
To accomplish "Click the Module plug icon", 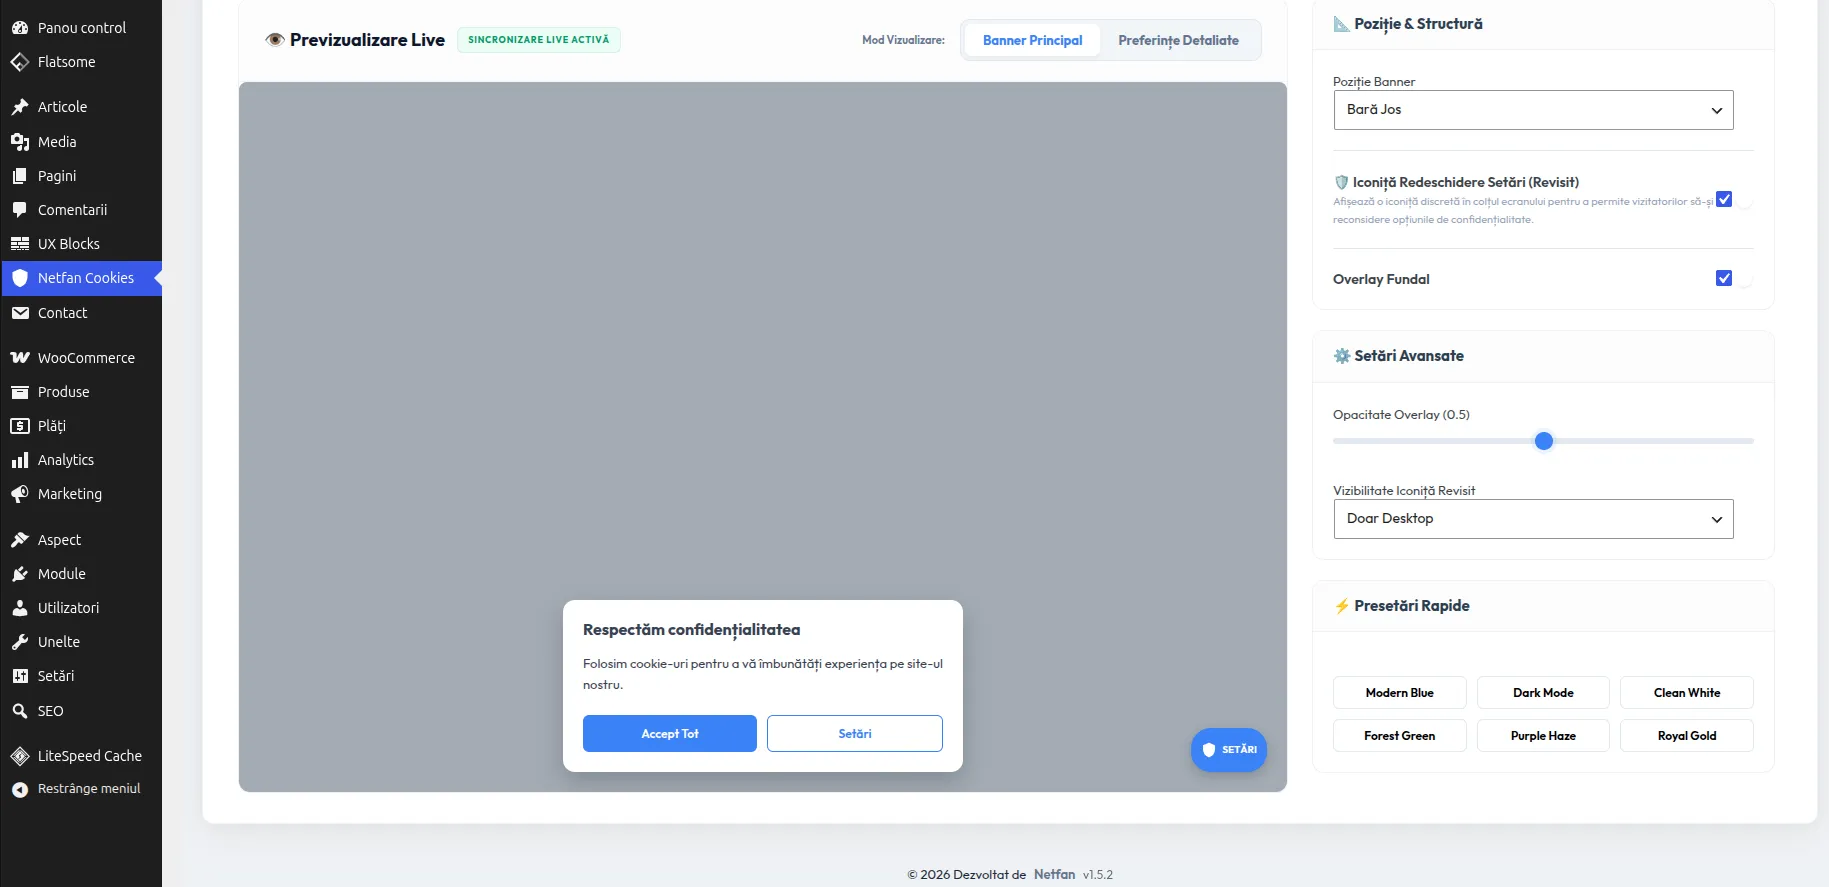I will pos(20,574).
